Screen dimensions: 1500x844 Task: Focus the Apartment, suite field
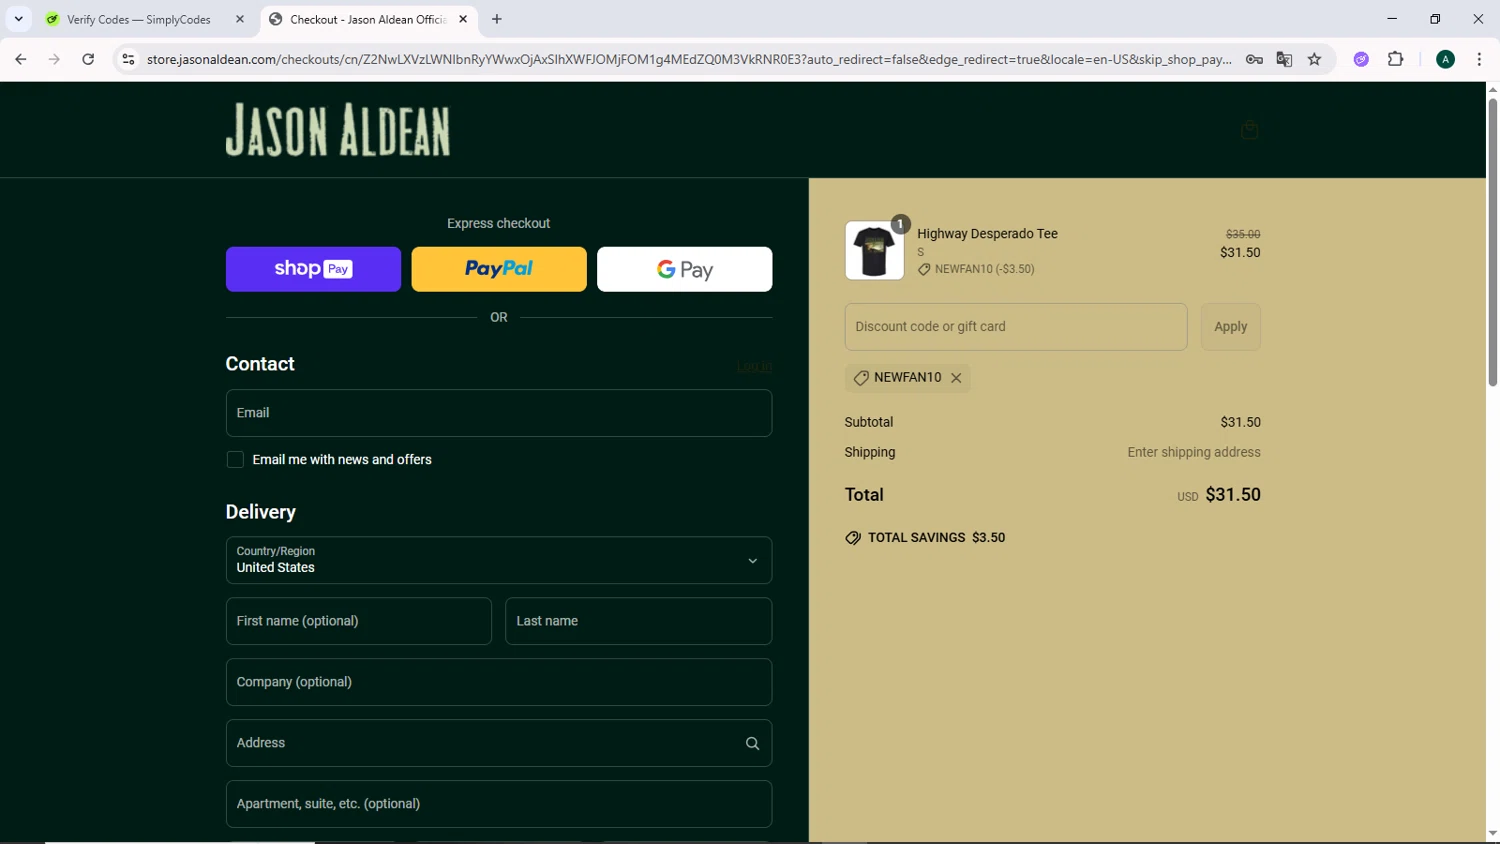[x=499, y=804]
